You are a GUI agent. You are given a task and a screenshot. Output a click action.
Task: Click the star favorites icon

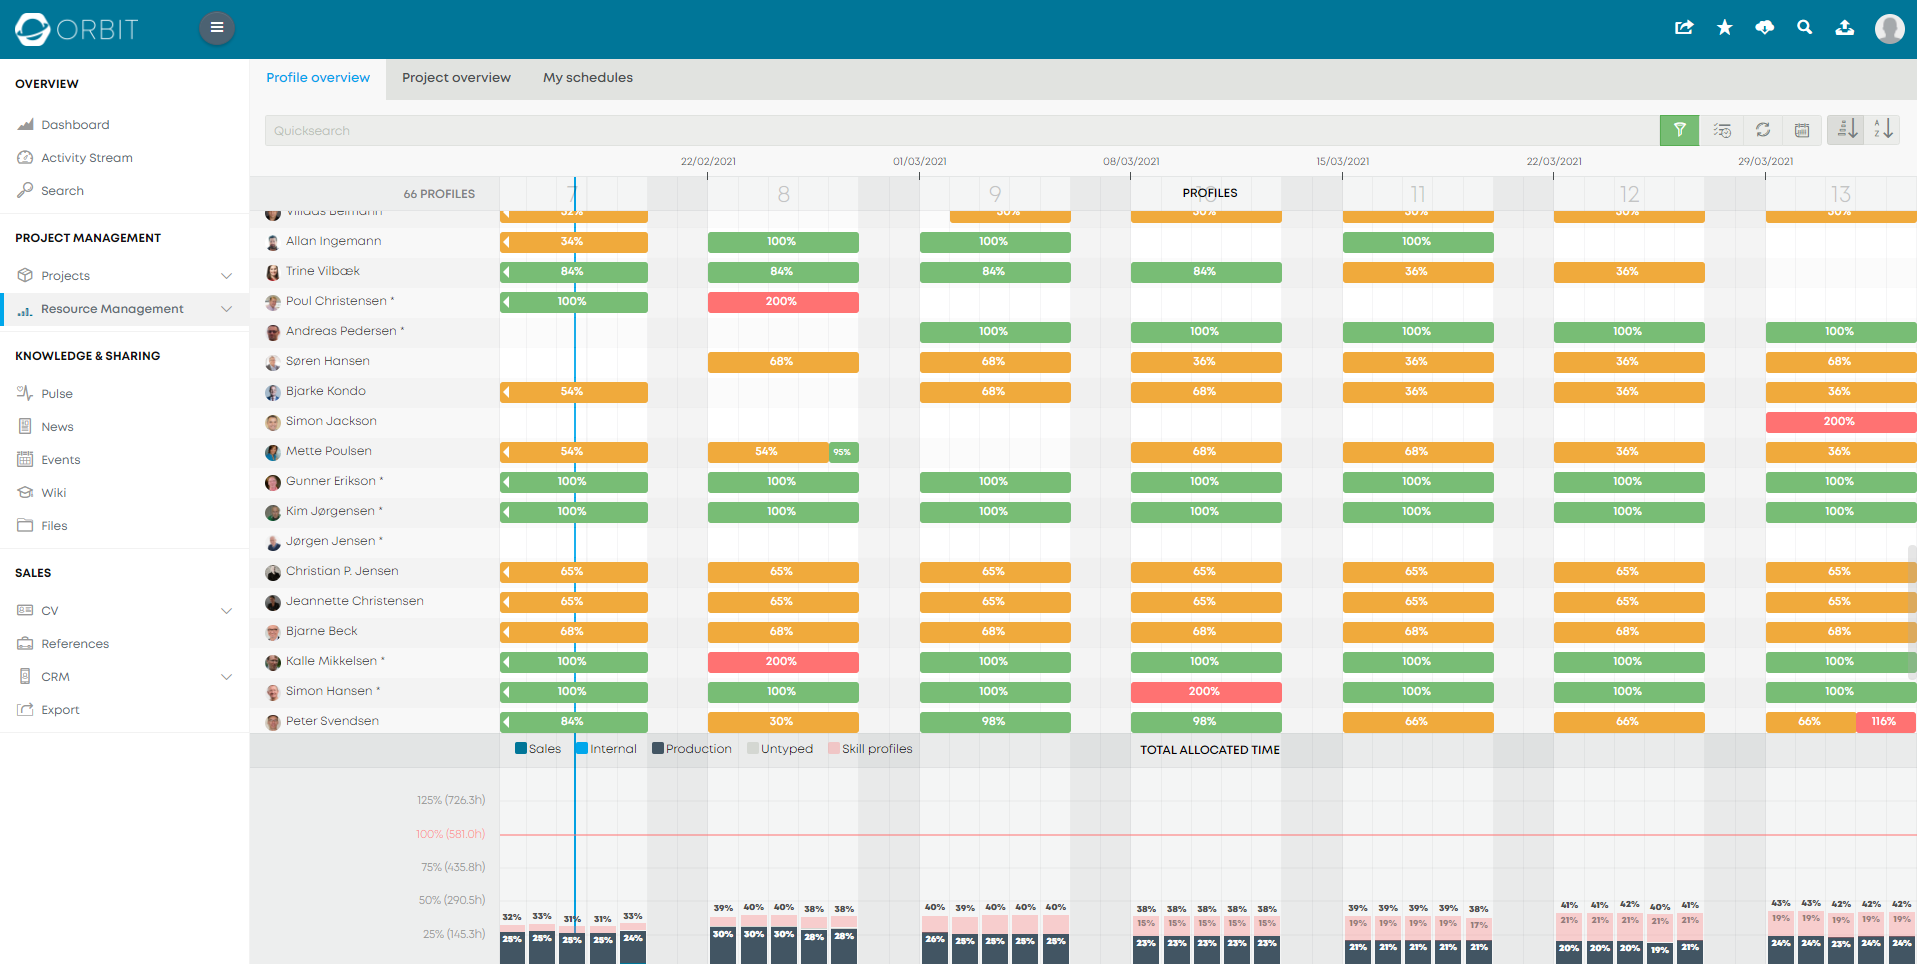(x=1724, y=27)
